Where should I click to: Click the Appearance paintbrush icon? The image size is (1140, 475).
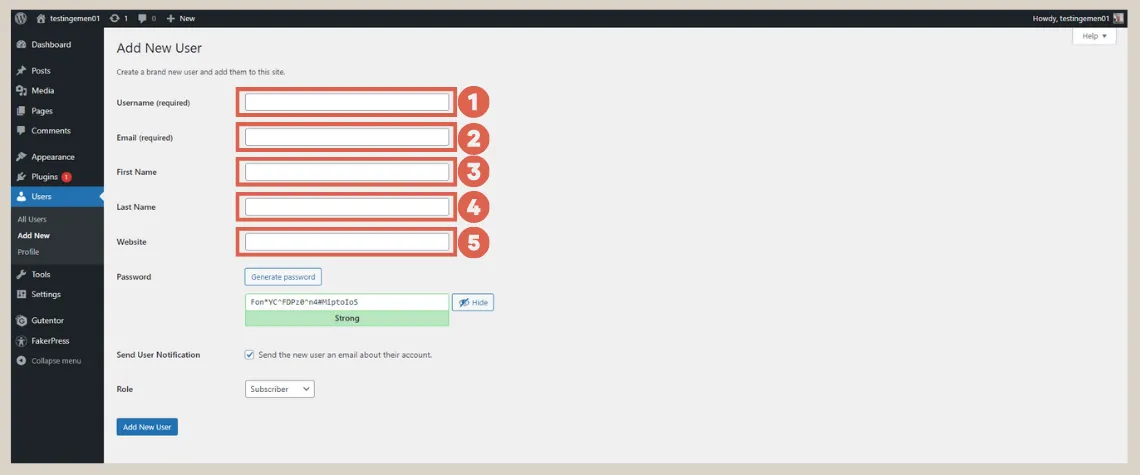(x=21, y=157)
